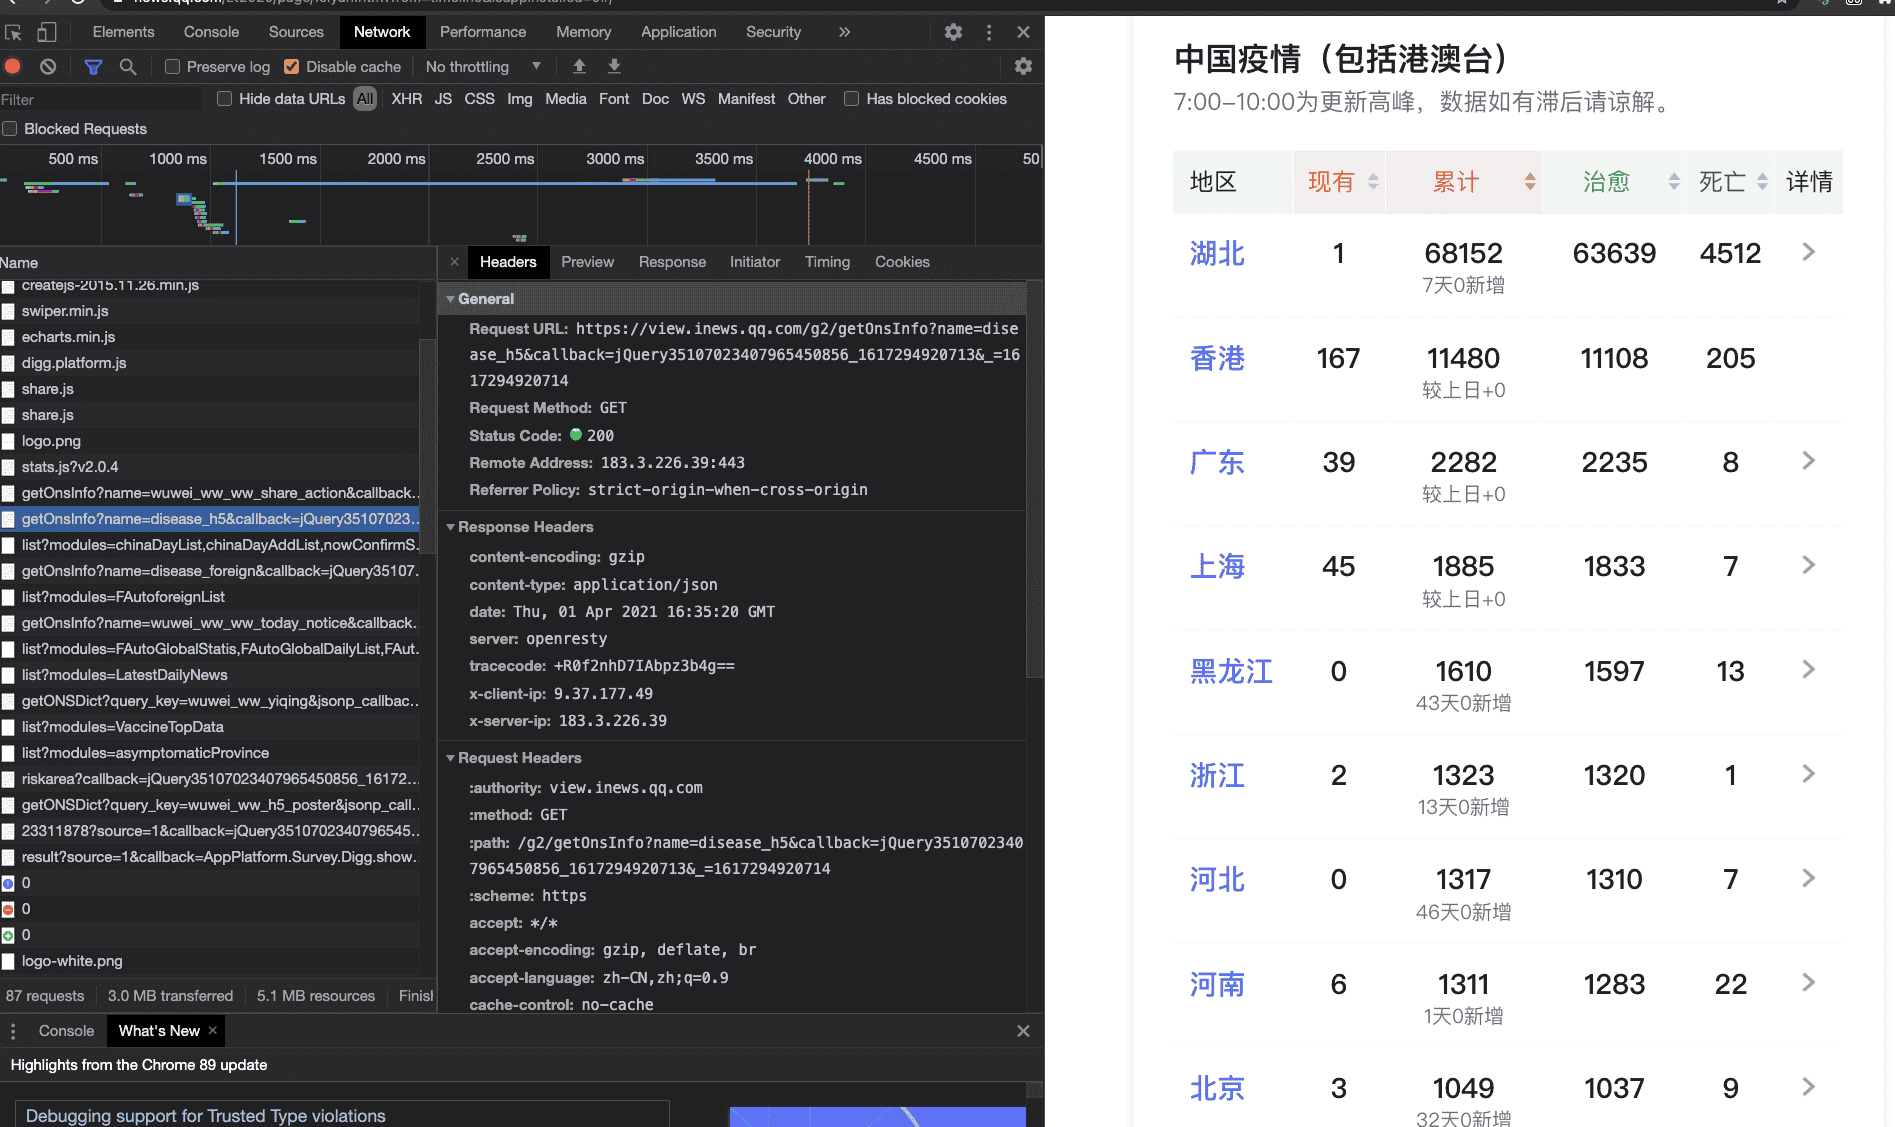1895x1127 pixels.
Task: Click the export HAR download arrow
Action: coord(614,66)
